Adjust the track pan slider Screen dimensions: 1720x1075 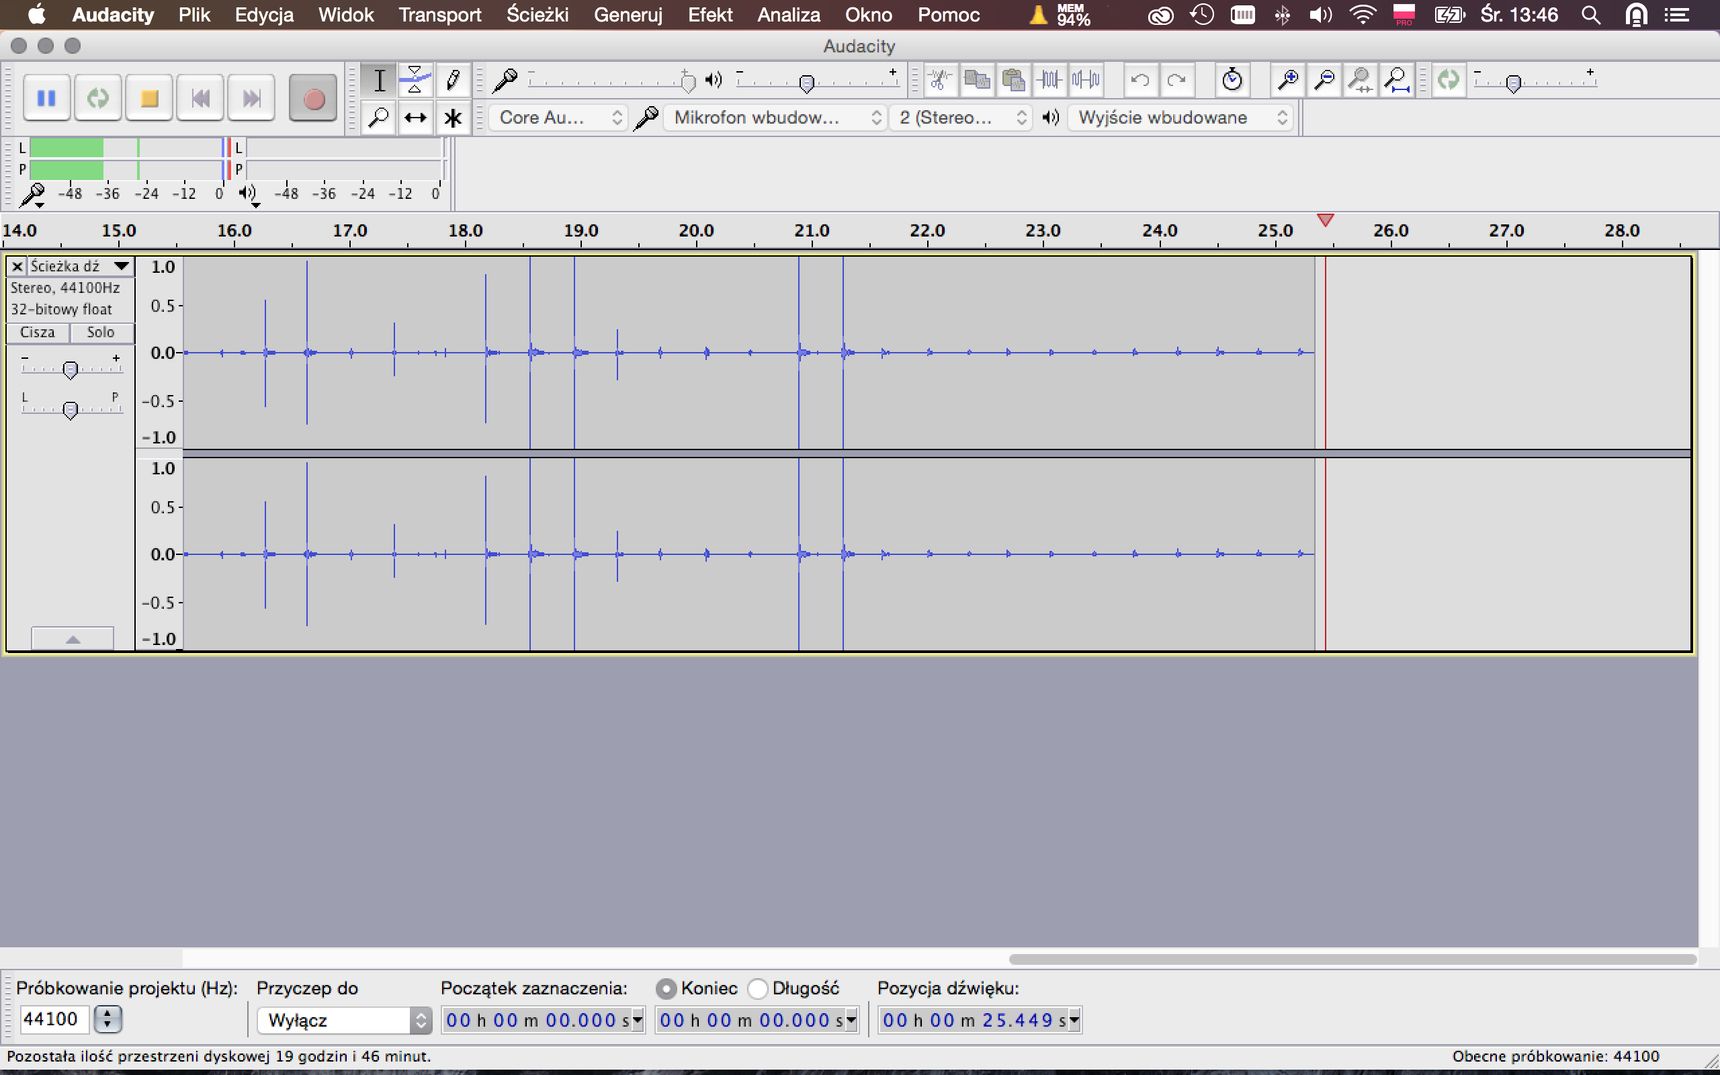pyautogui.click(x=70, y=410)
